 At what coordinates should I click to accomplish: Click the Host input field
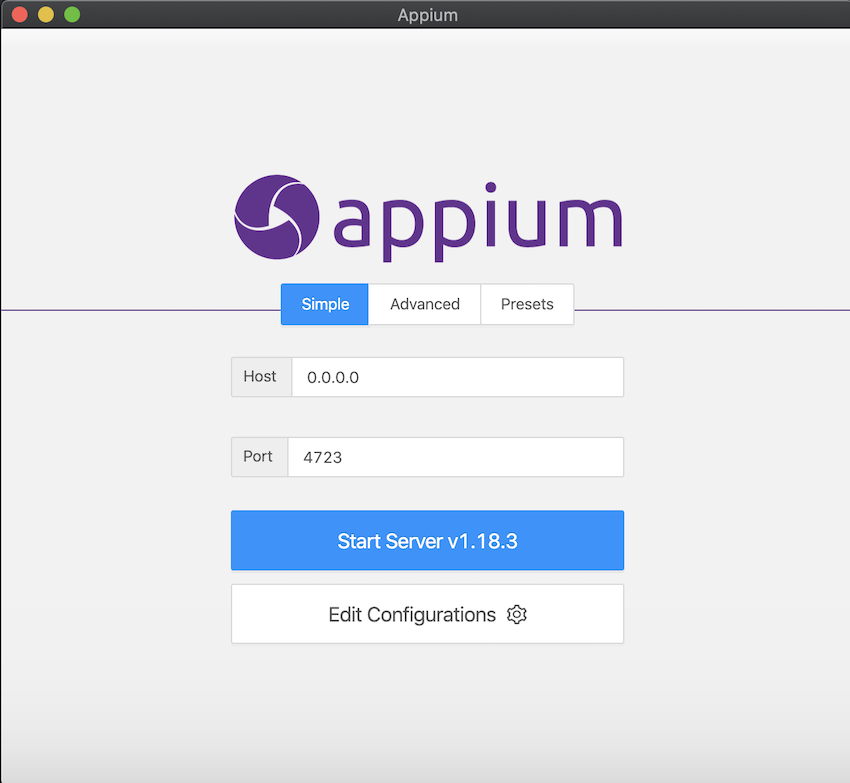coord(458,377)
